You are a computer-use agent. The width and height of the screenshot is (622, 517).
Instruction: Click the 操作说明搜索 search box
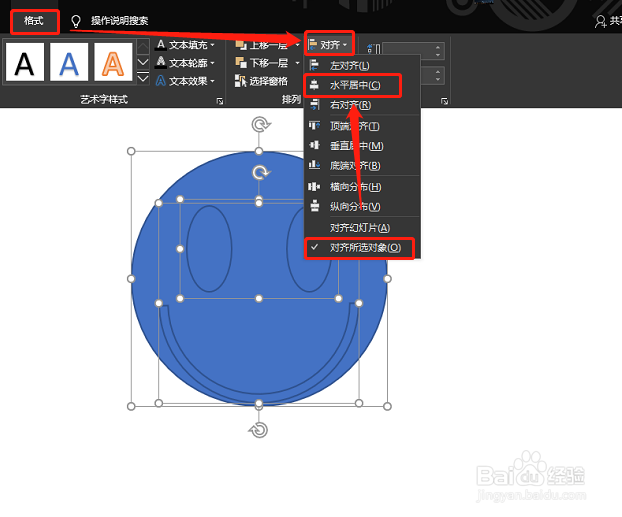pos(119,21)
